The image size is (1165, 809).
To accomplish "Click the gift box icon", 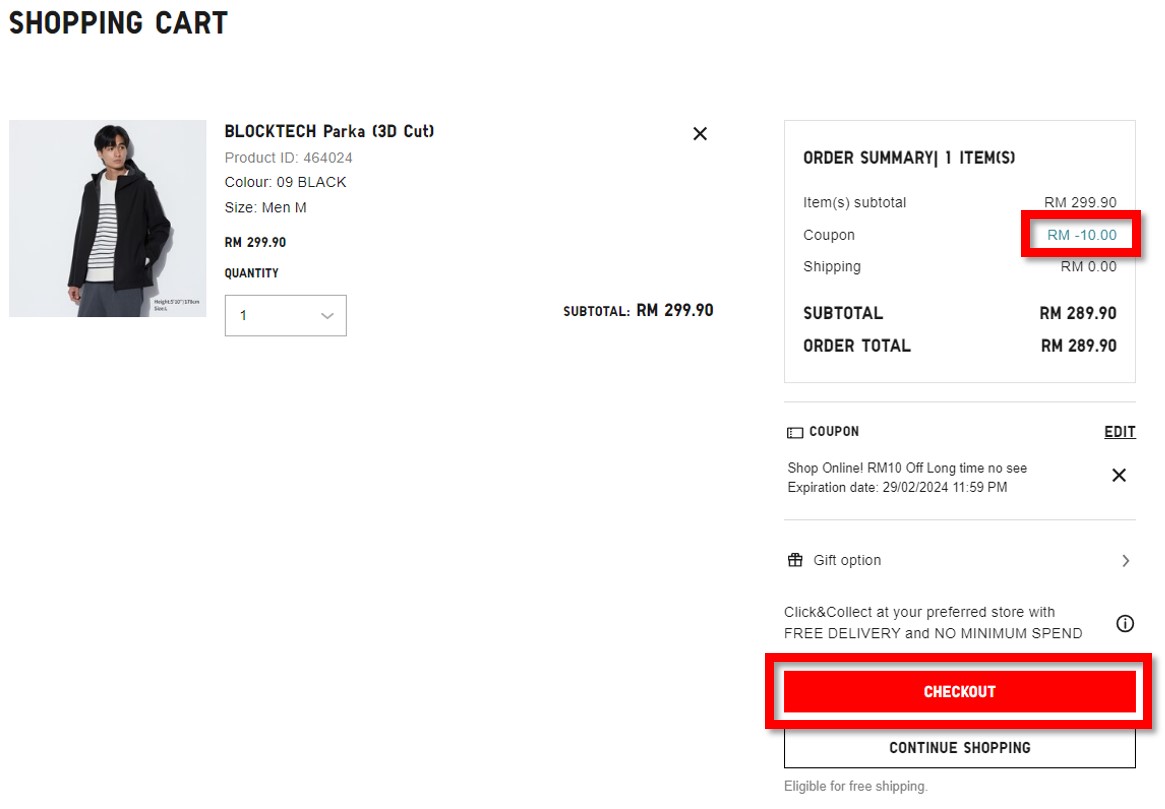I will click(x=795, y=560).
